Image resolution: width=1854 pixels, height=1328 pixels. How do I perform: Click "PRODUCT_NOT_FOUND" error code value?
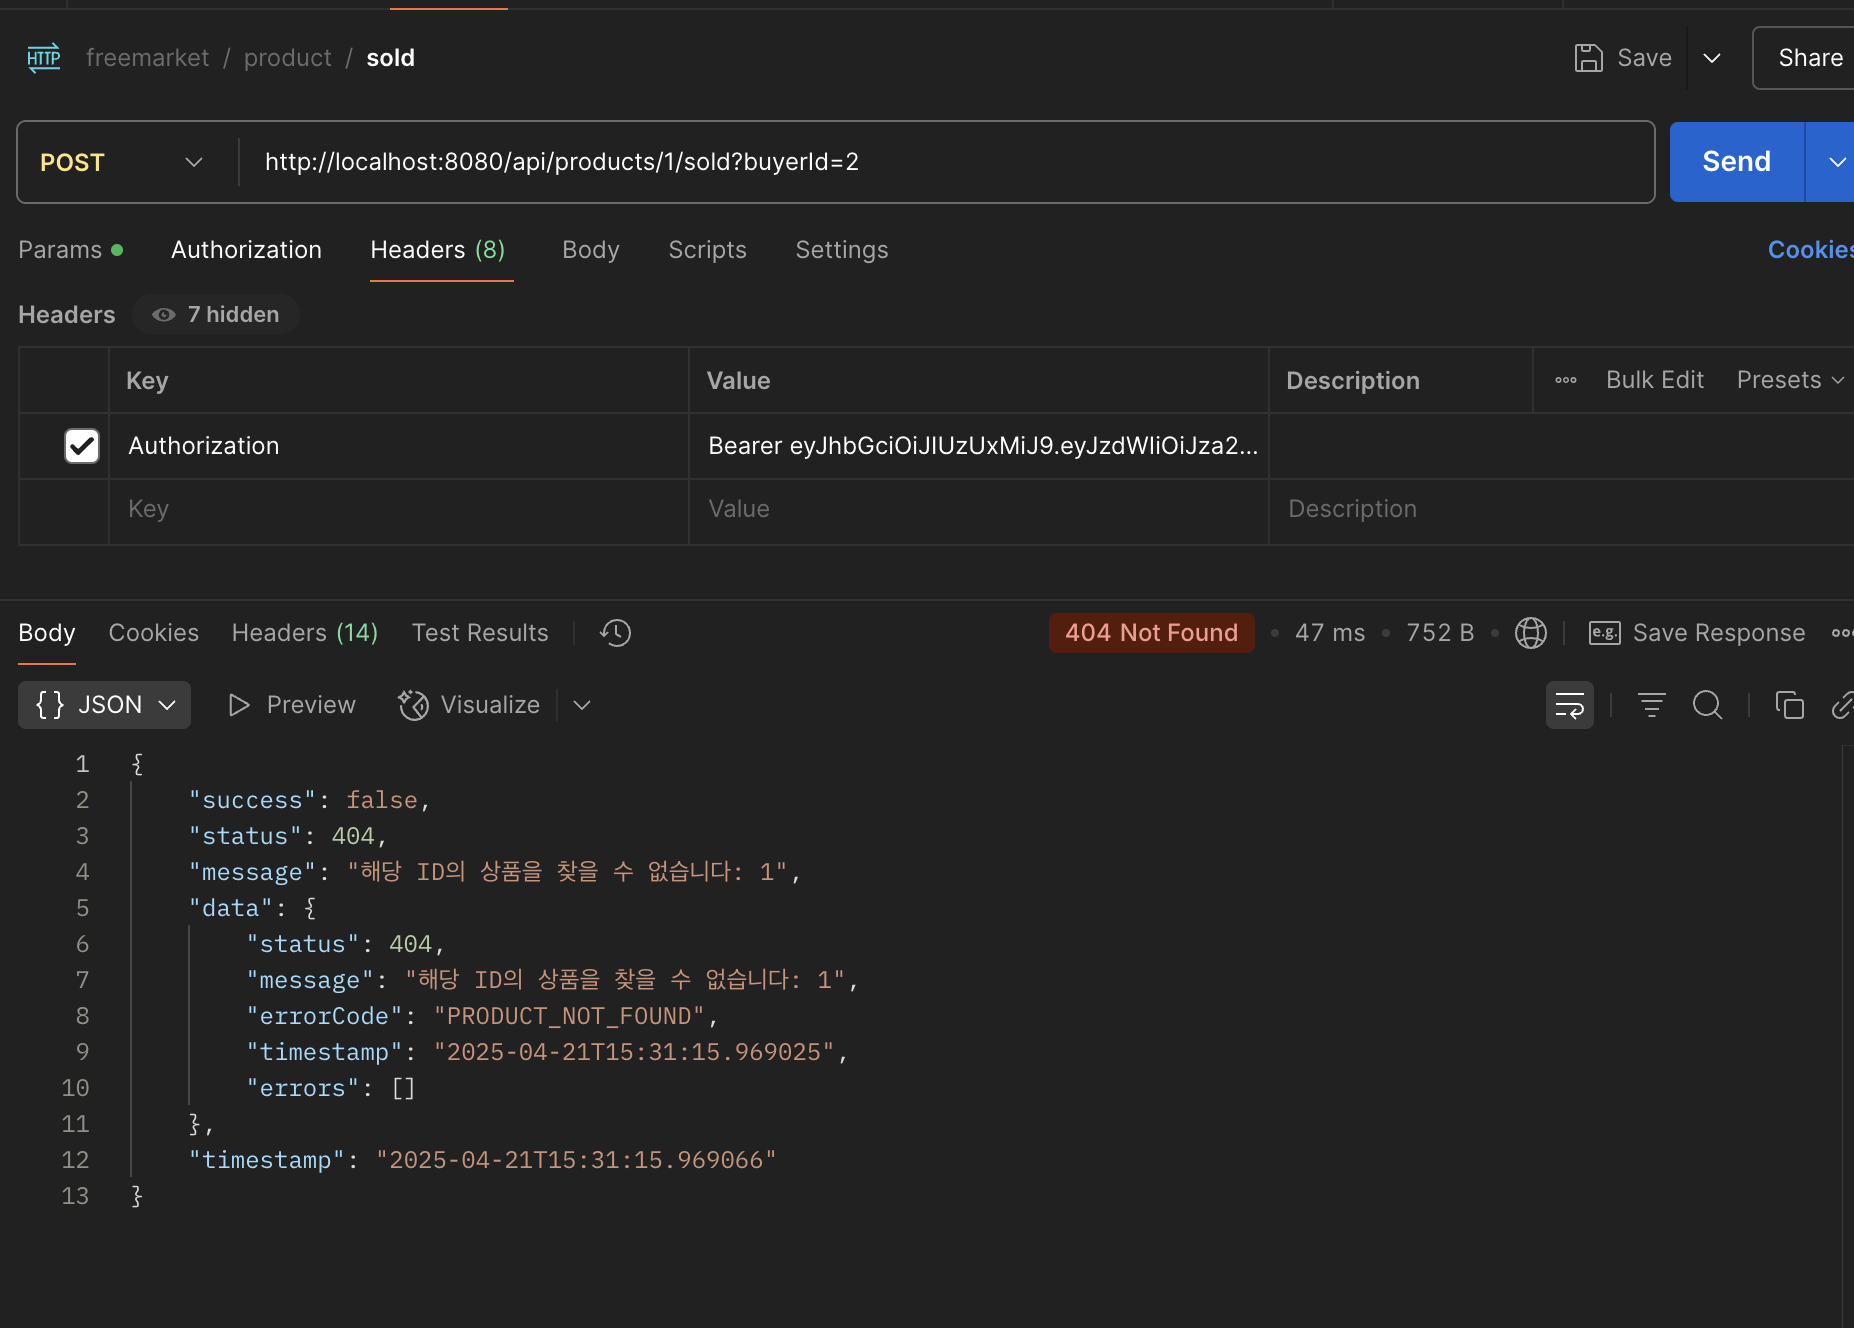[x=569, y=1016]
